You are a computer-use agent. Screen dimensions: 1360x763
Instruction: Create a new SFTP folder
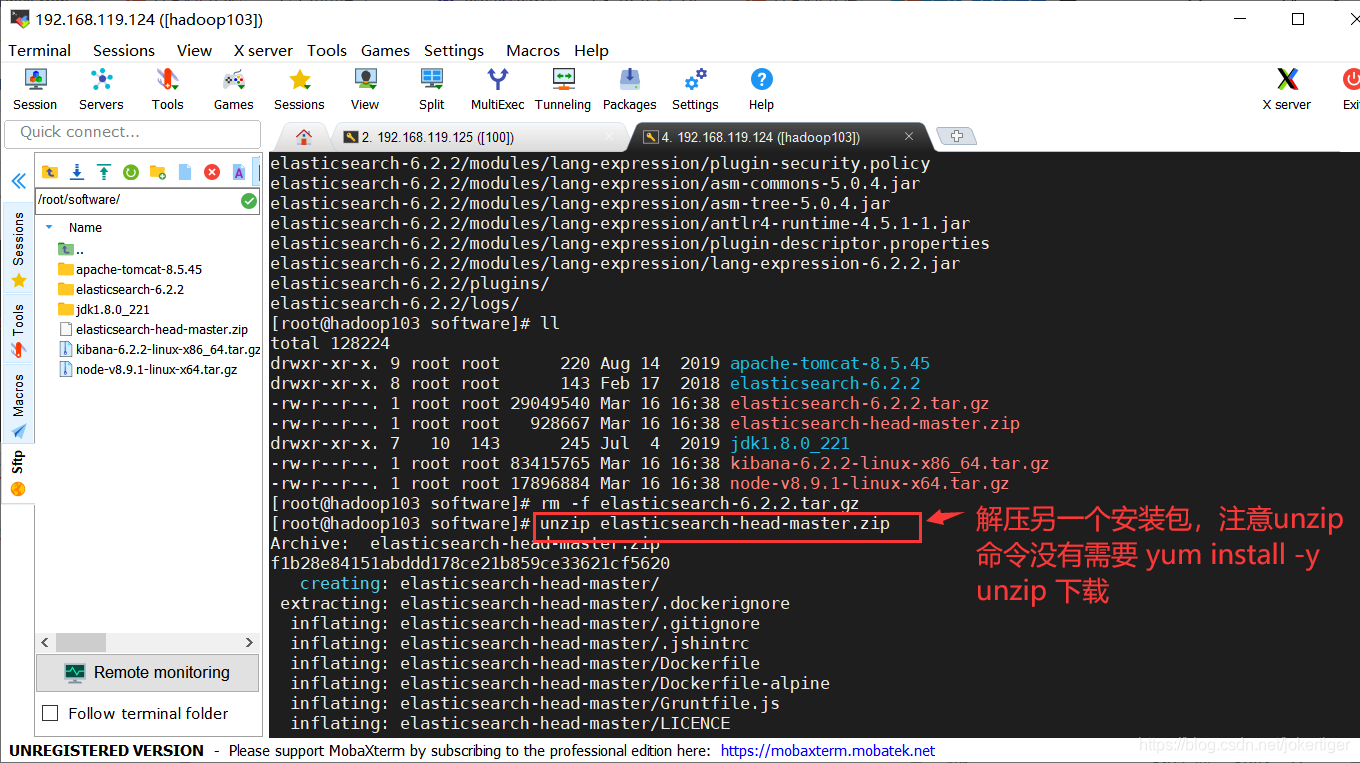157,172
